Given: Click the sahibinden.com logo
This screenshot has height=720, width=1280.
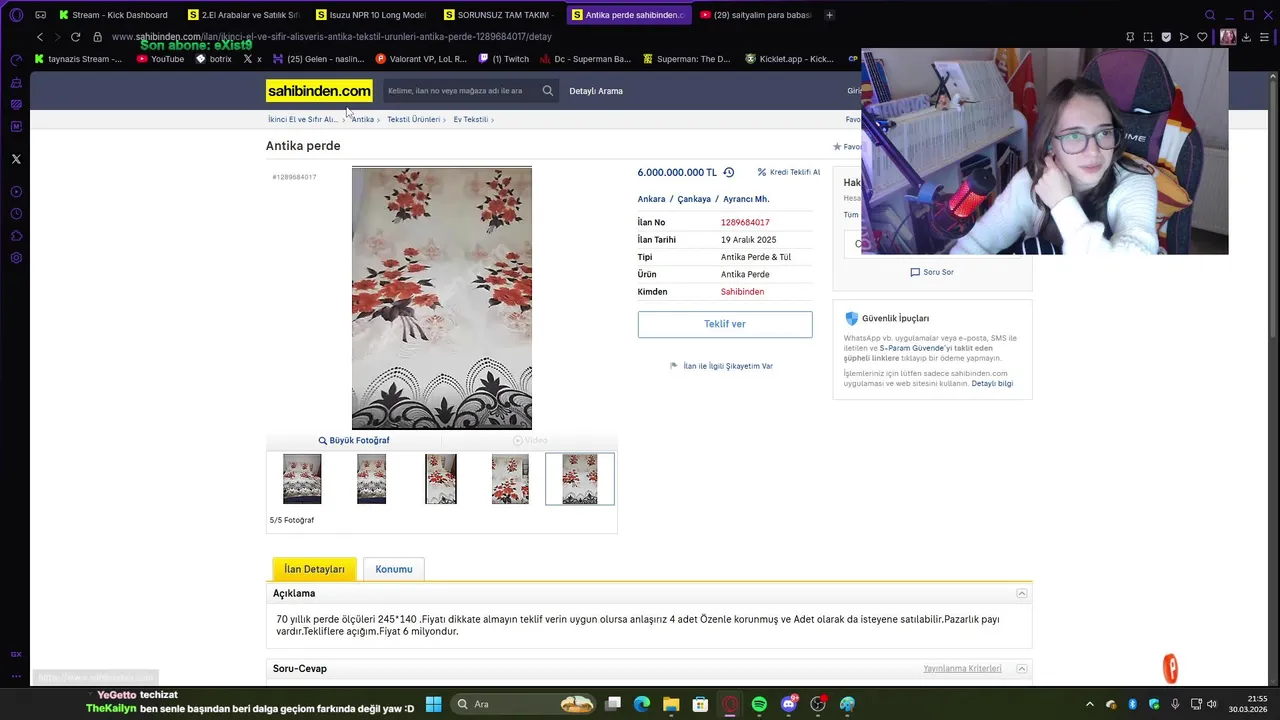Looking at the screenshot, I should coord(319,91).
